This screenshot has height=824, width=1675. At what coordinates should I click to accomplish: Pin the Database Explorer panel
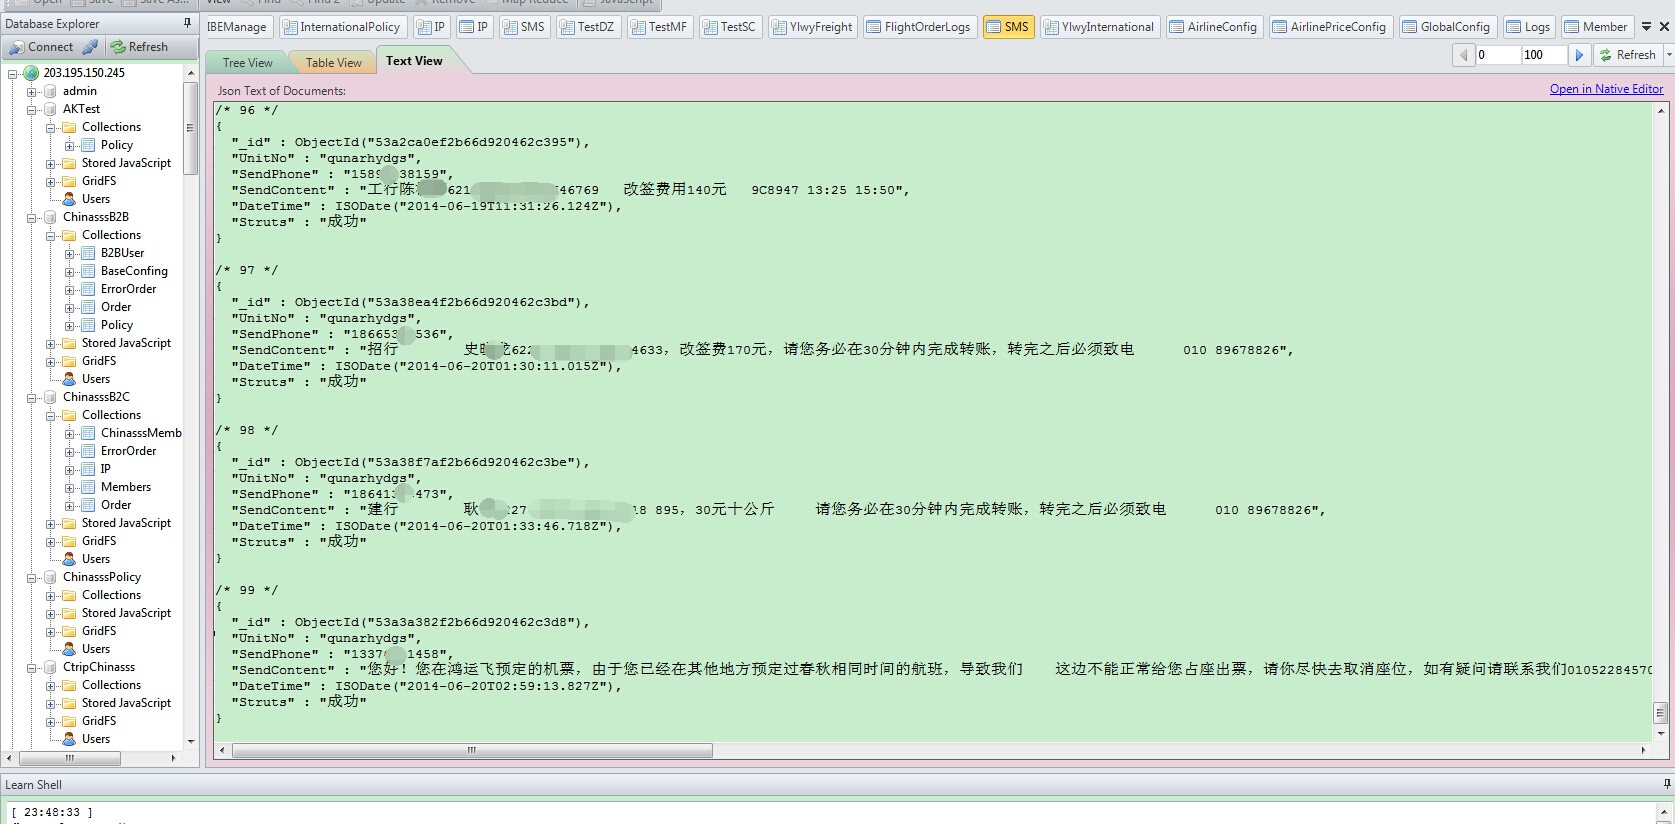[187, 23]
